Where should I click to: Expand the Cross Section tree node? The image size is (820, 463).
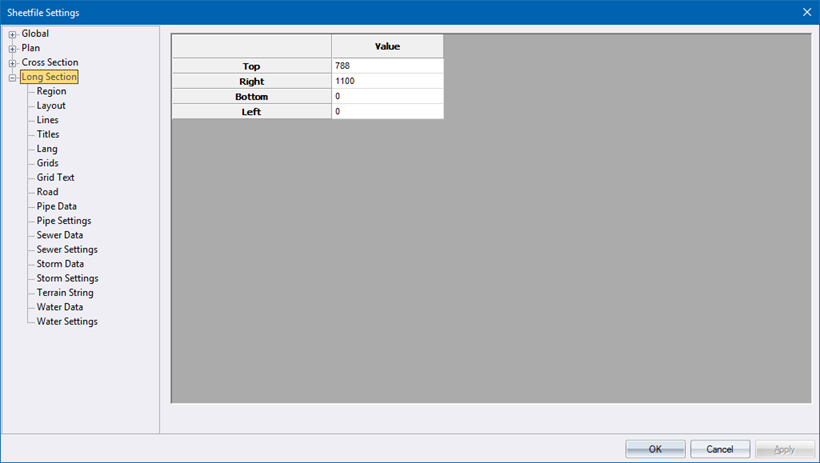[x=13, y=63]
